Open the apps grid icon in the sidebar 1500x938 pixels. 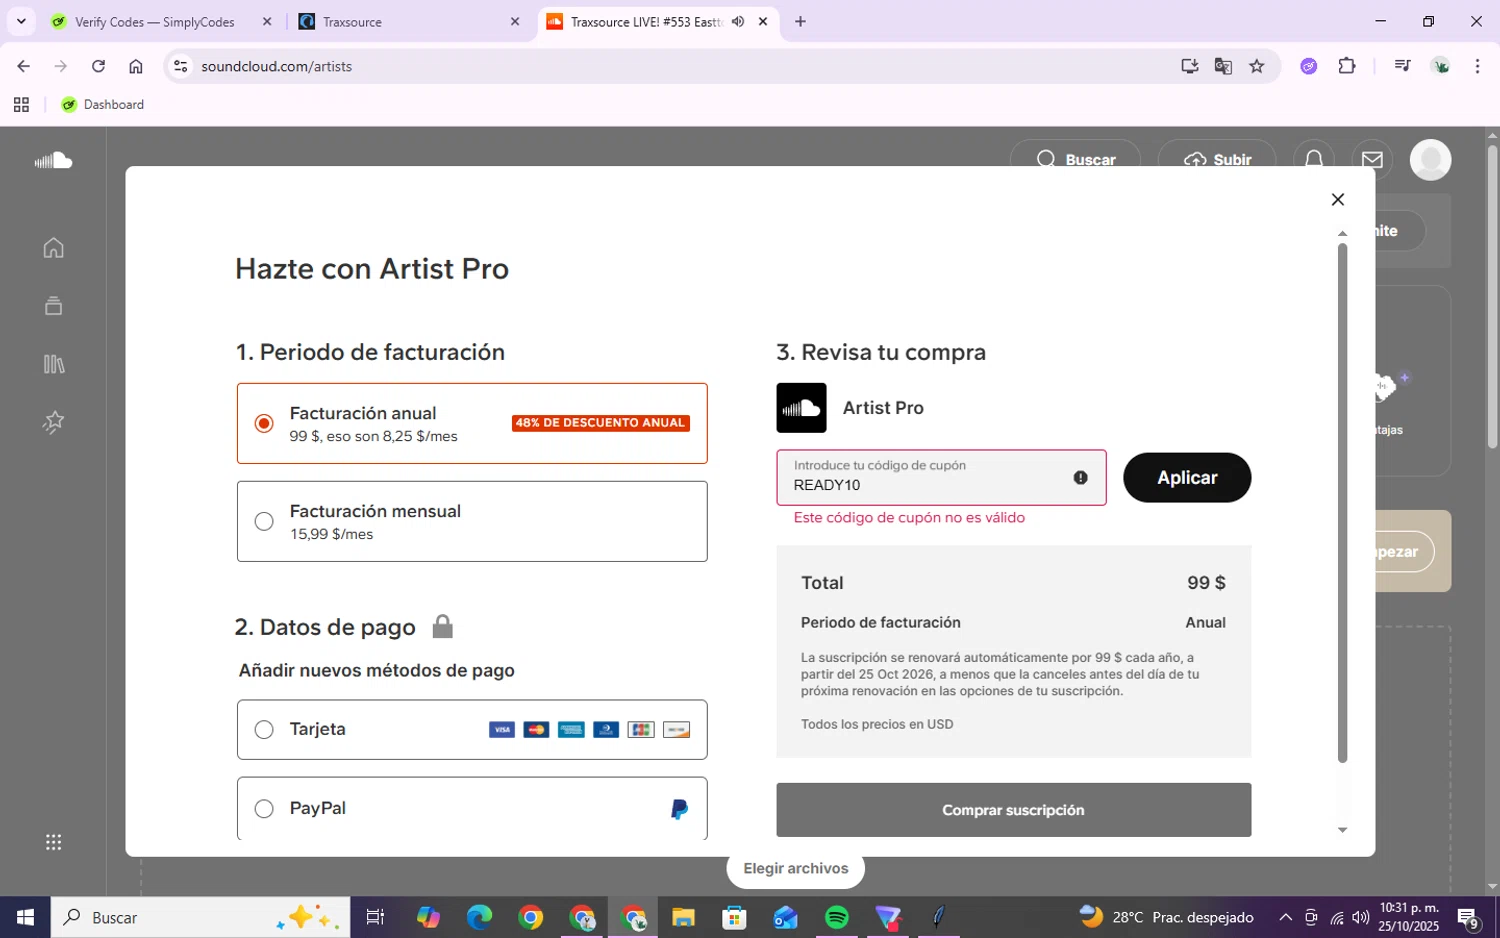pos(54,842)
